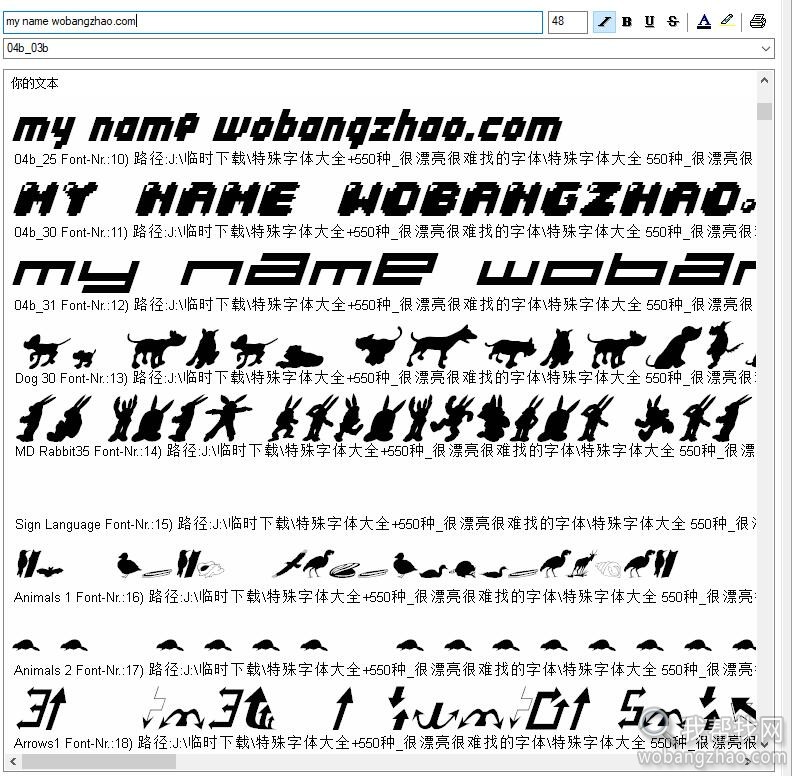
Task: Click the vertical scrollbar down arrow
Action: point(764,744)
